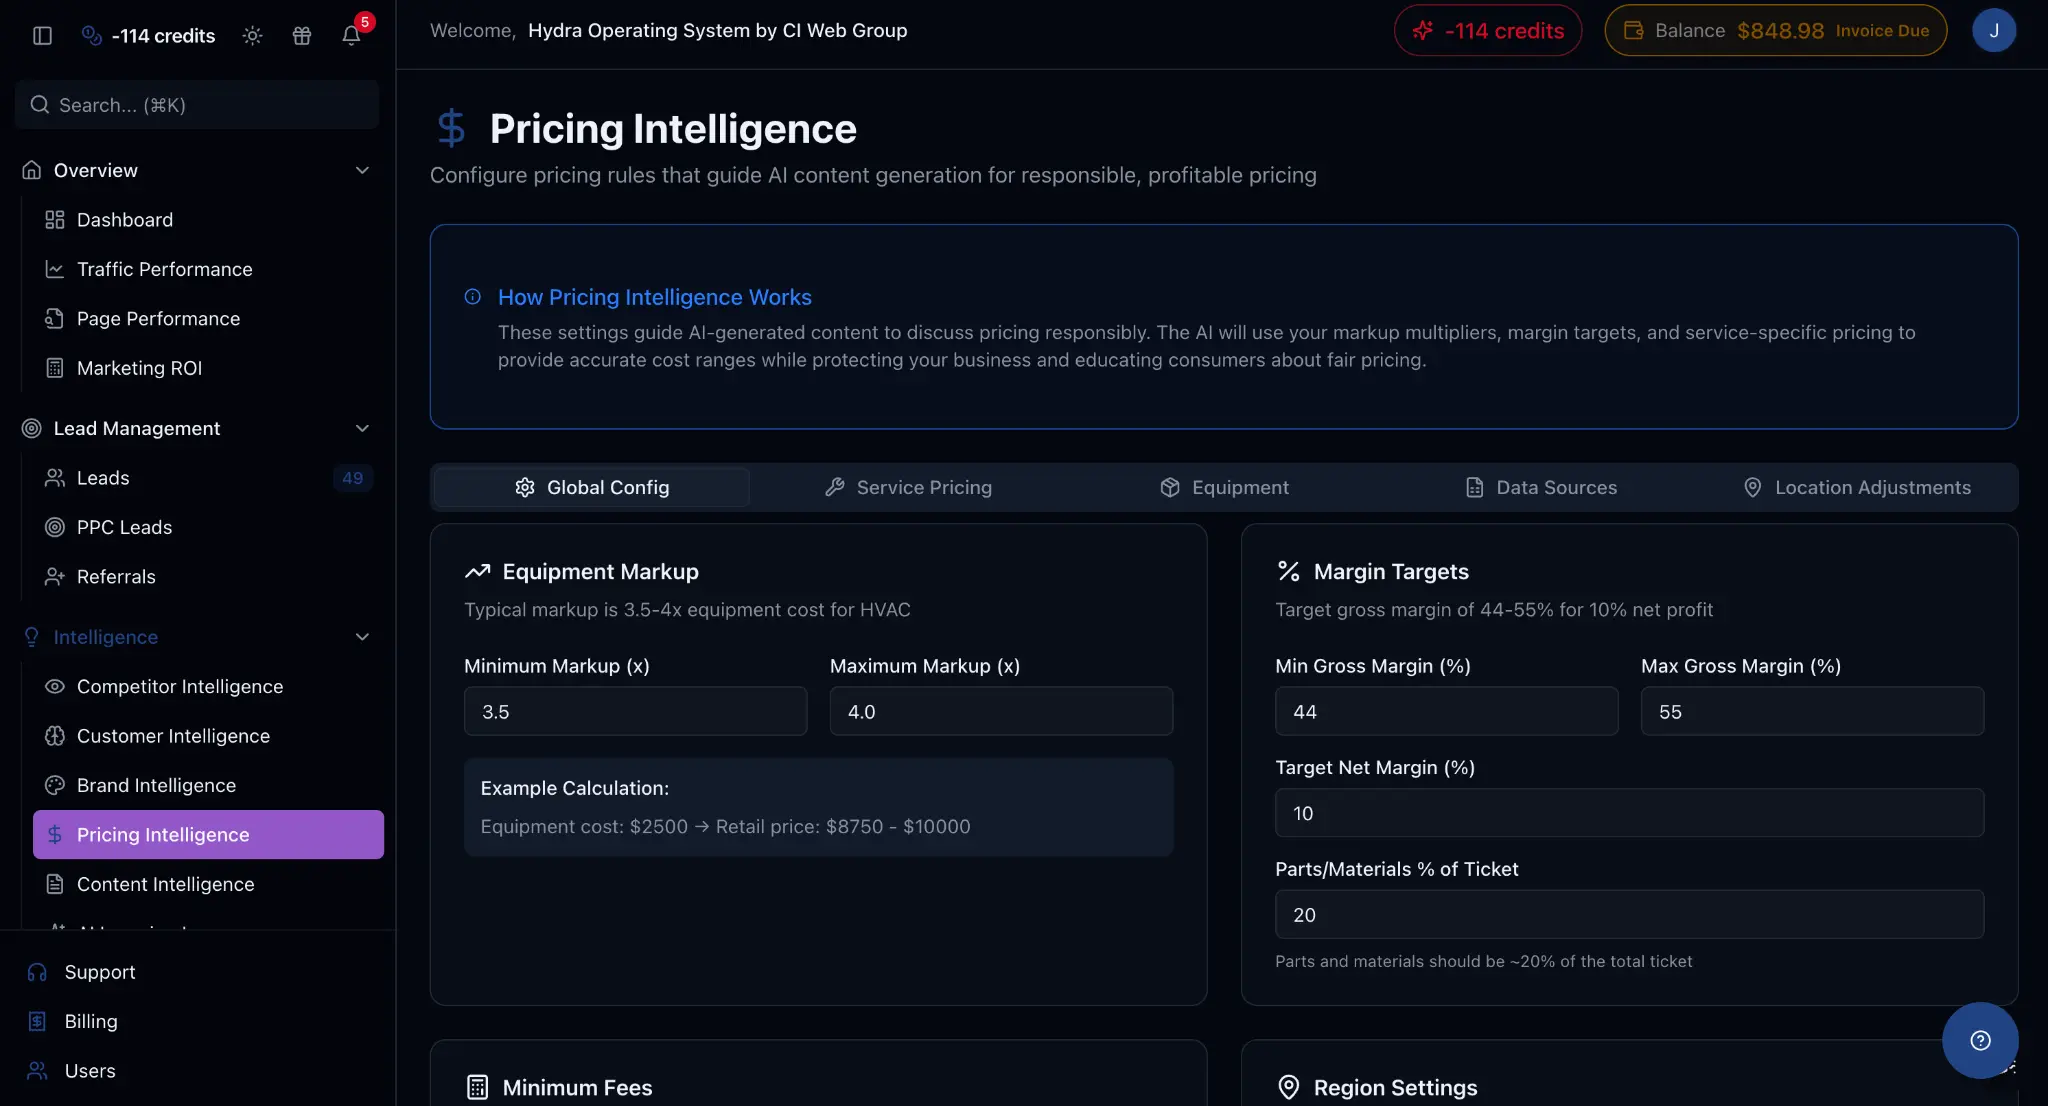The height and width of the screenshot is (1106, 2048).
Task: Click the PPC Leads target icon
Action: (55, 527)
